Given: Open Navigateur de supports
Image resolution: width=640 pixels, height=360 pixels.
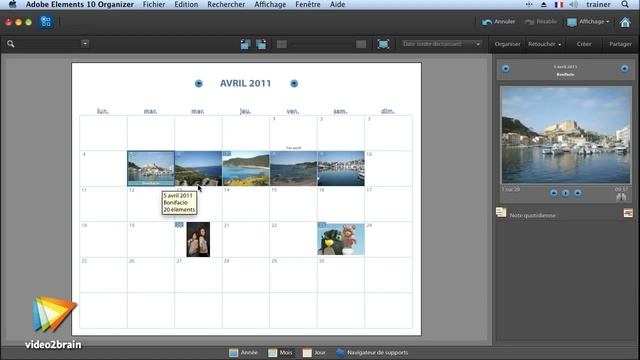Looking at the screenshot, I should pos(372,353).
